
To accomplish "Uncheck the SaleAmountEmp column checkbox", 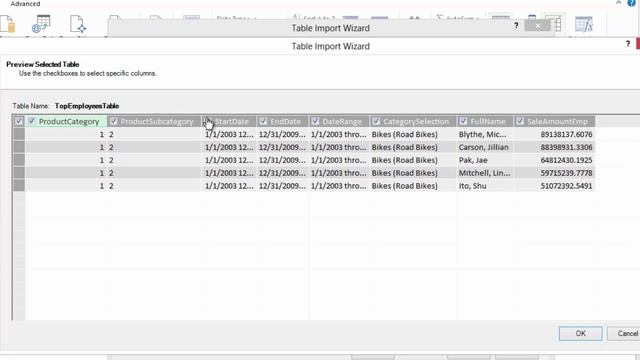I will (520, 121).
